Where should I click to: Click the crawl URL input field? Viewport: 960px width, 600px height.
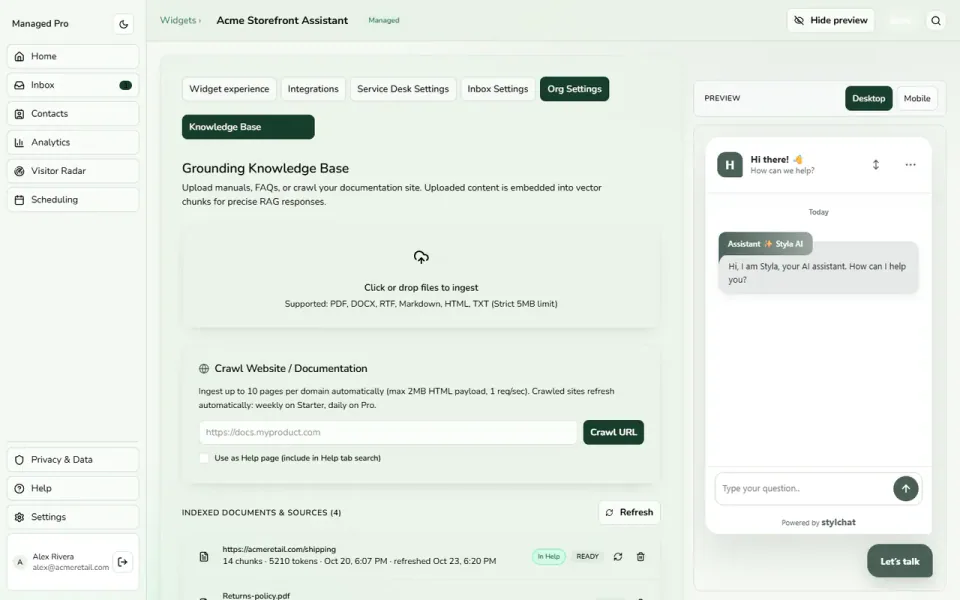coord(388,432)
